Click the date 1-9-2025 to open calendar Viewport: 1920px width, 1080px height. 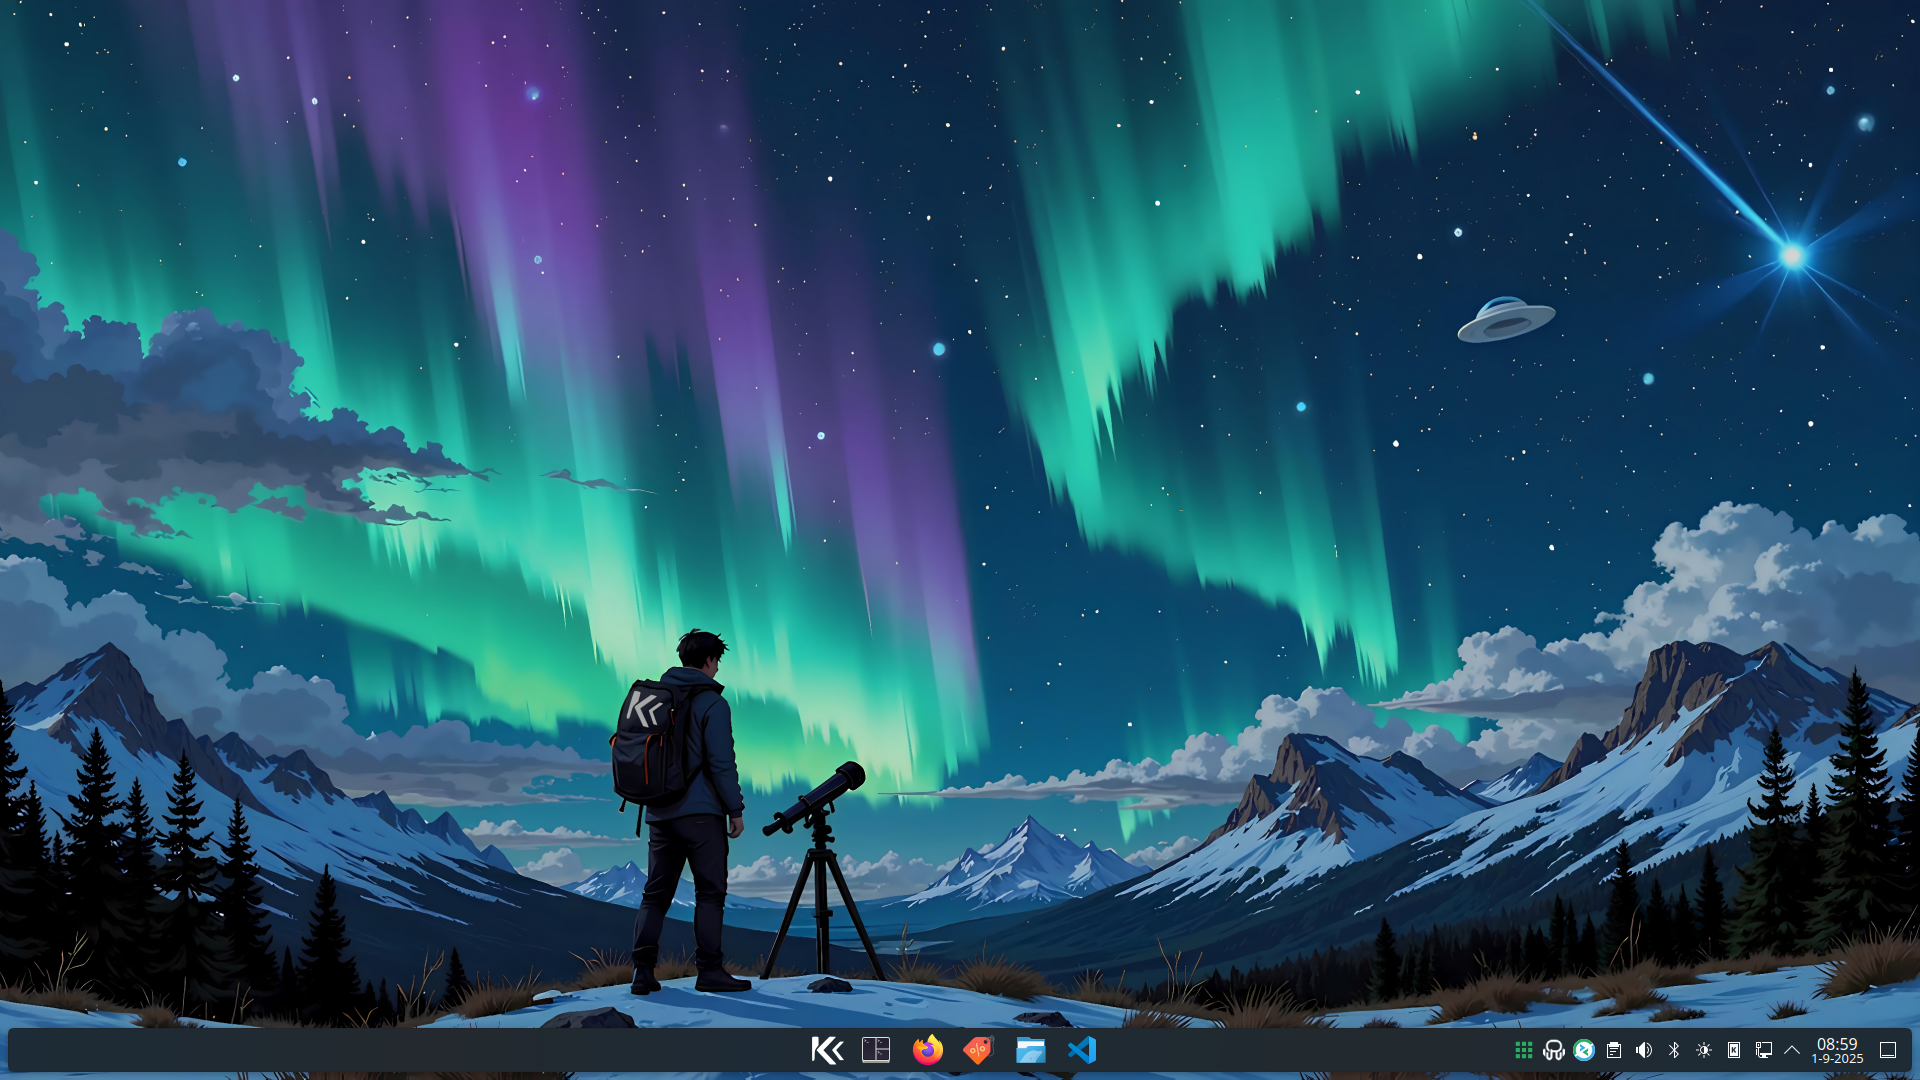tap(1837, 1059)
